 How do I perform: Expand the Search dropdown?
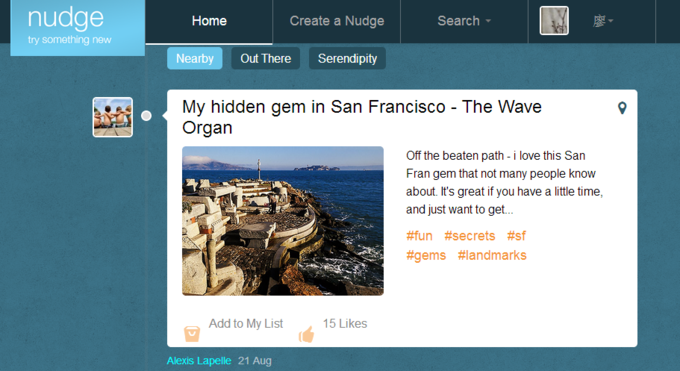click(464, 21)
